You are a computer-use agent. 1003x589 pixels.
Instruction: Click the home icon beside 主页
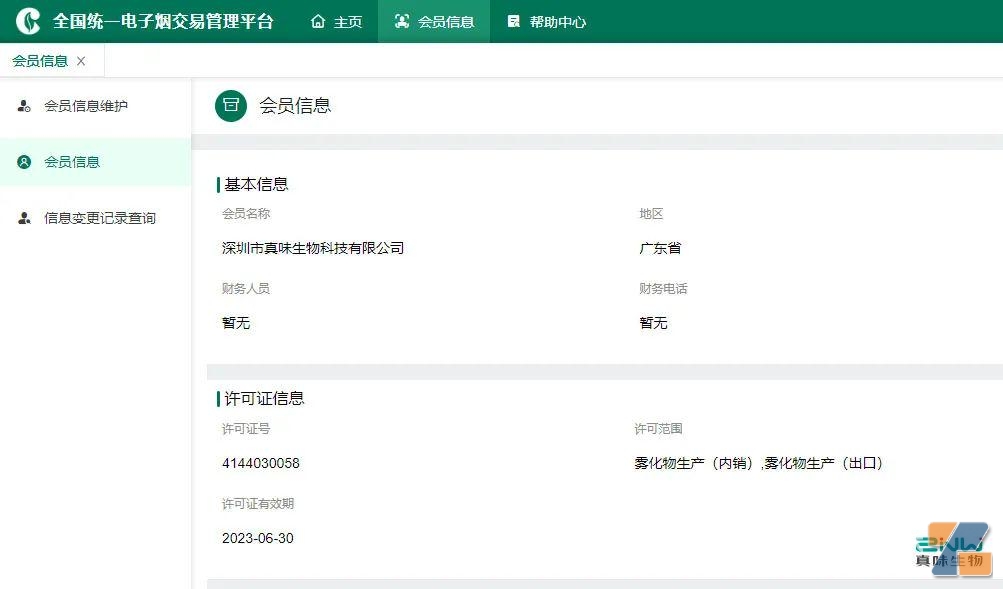[318, 21]
